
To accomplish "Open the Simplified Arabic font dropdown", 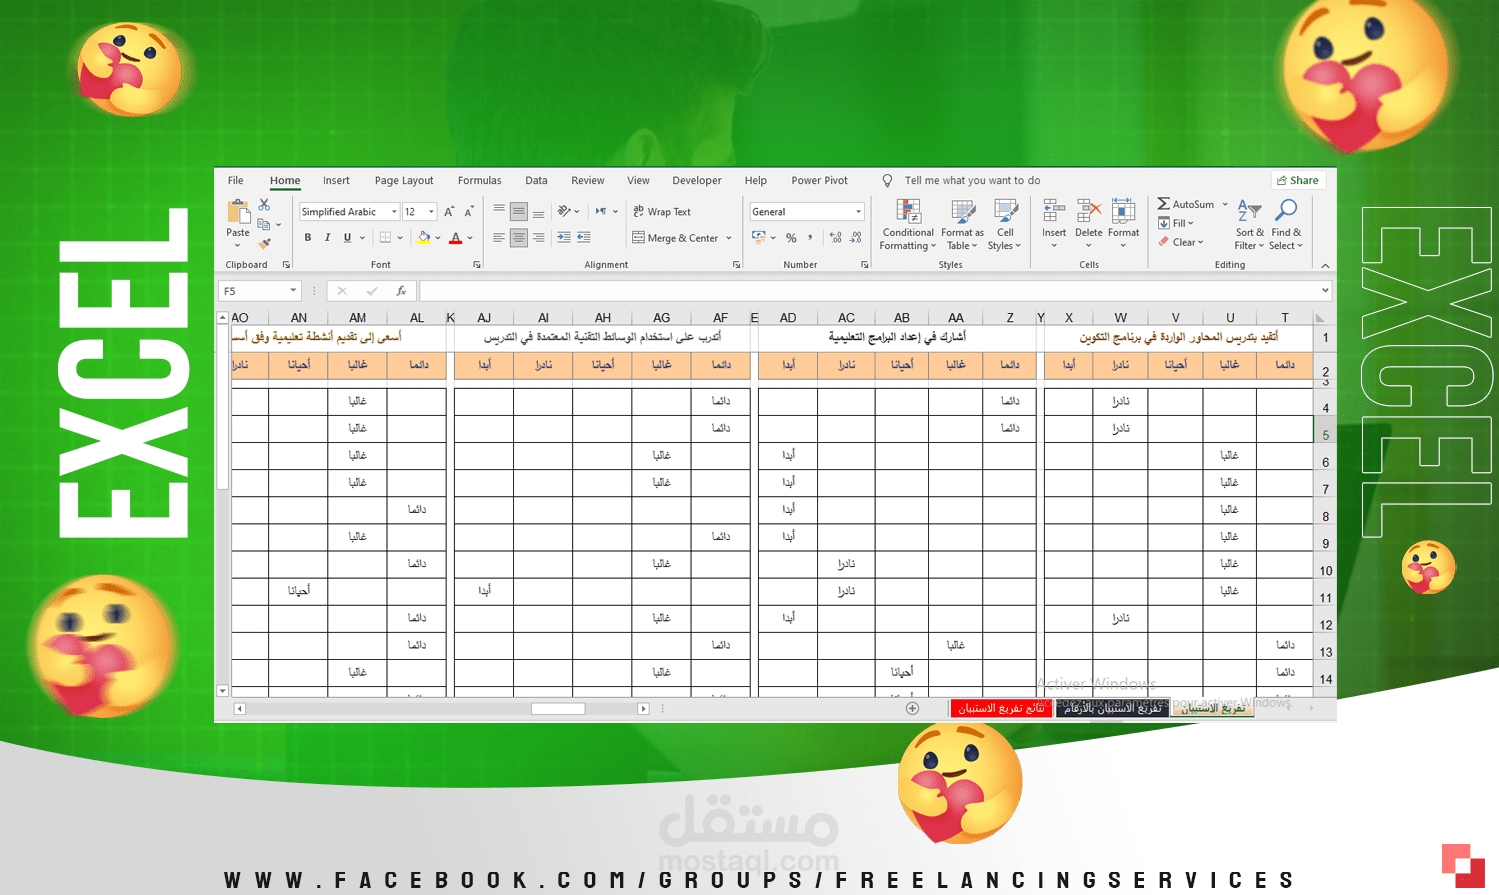I will click(x=394, y=212).
